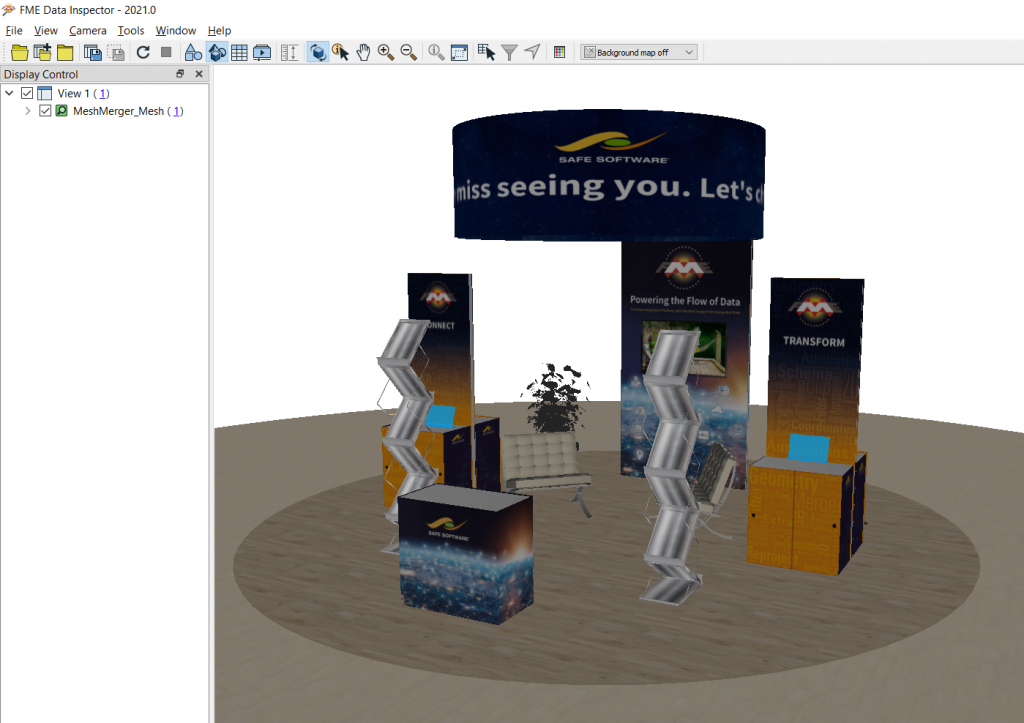Open the Window menu
This screenshot has width=1024, height=723.
click(x=176, y=31)
